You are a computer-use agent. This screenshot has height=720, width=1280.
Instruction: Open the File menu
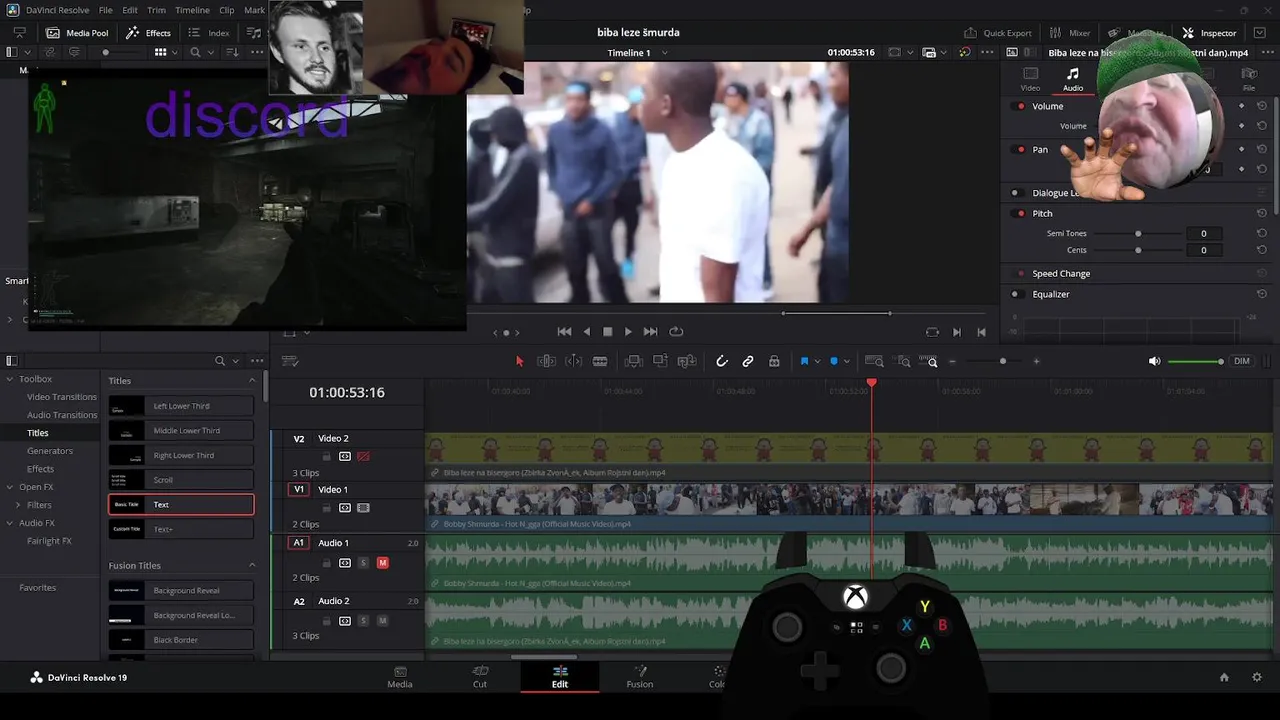[105, 10]
